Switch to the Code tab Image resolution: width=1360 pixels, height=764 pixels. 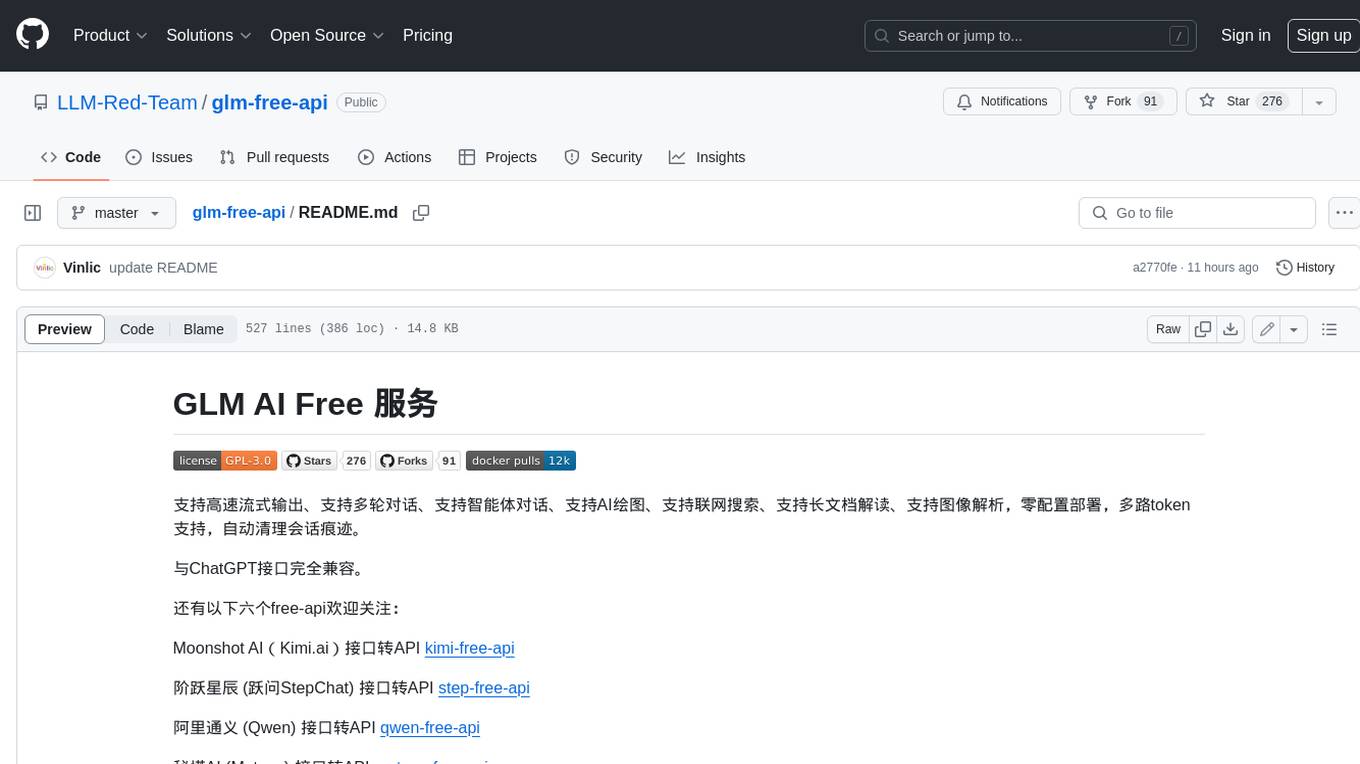[71, 157]
